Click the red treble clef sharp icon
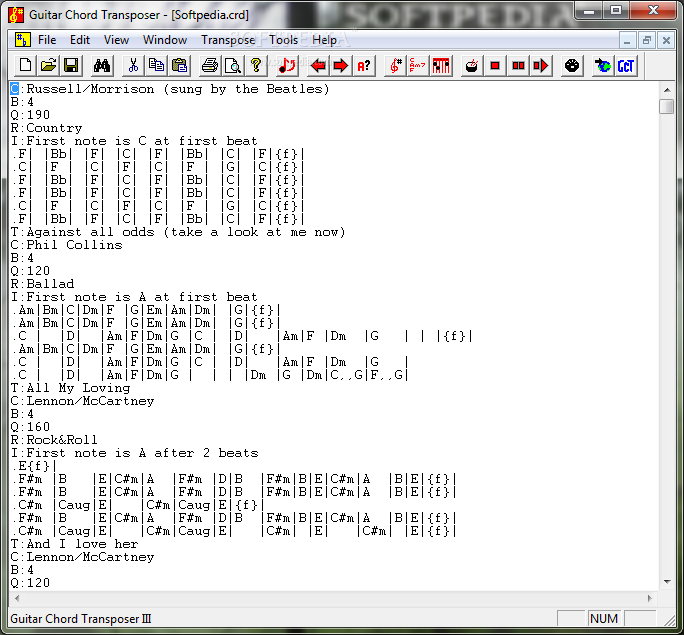Screen dimensions: 684x635 click(x=395, y=66)
